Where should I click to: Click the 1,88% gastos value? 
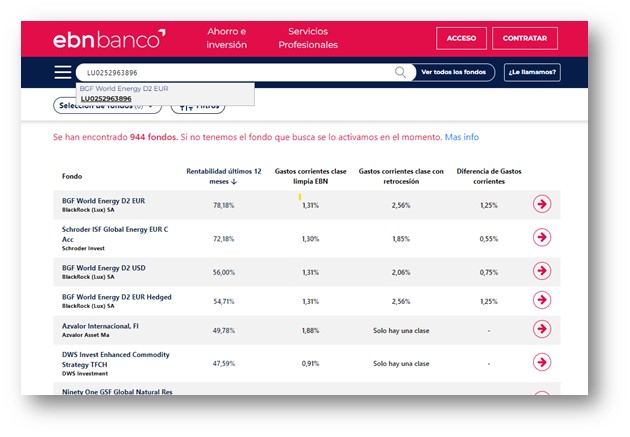point(310,331)
